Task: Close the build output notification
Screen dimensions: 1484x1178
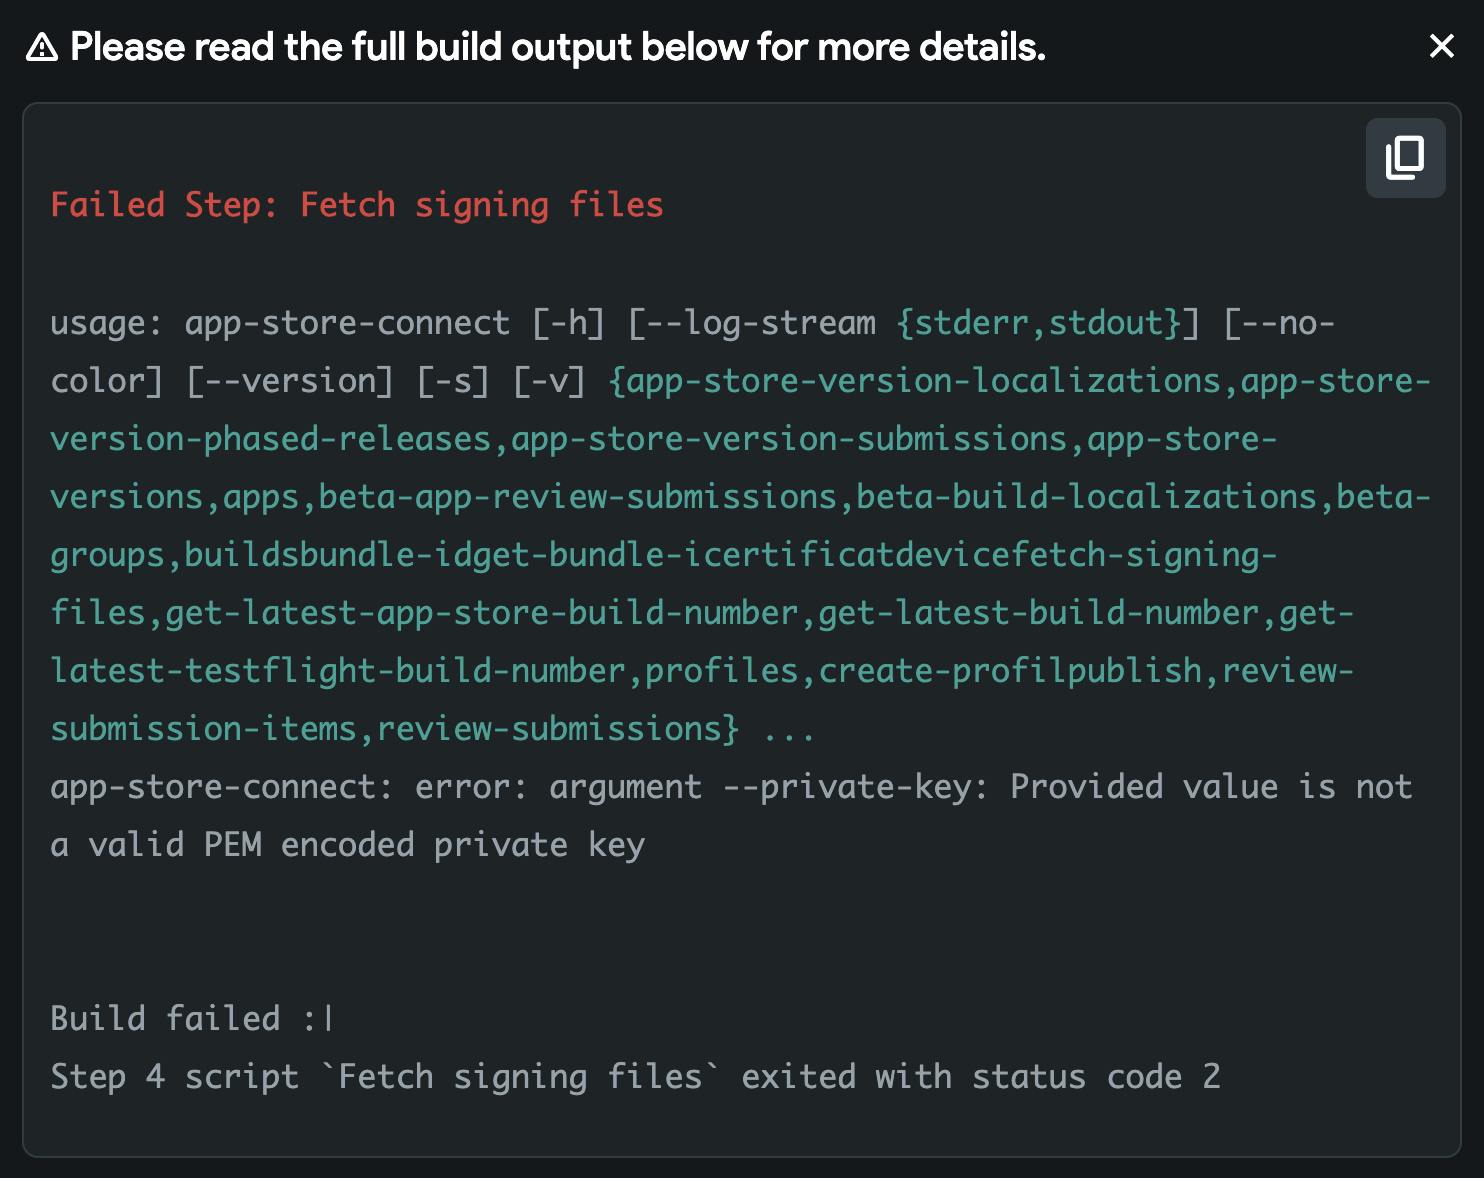Action: (x=1441, y=46)
